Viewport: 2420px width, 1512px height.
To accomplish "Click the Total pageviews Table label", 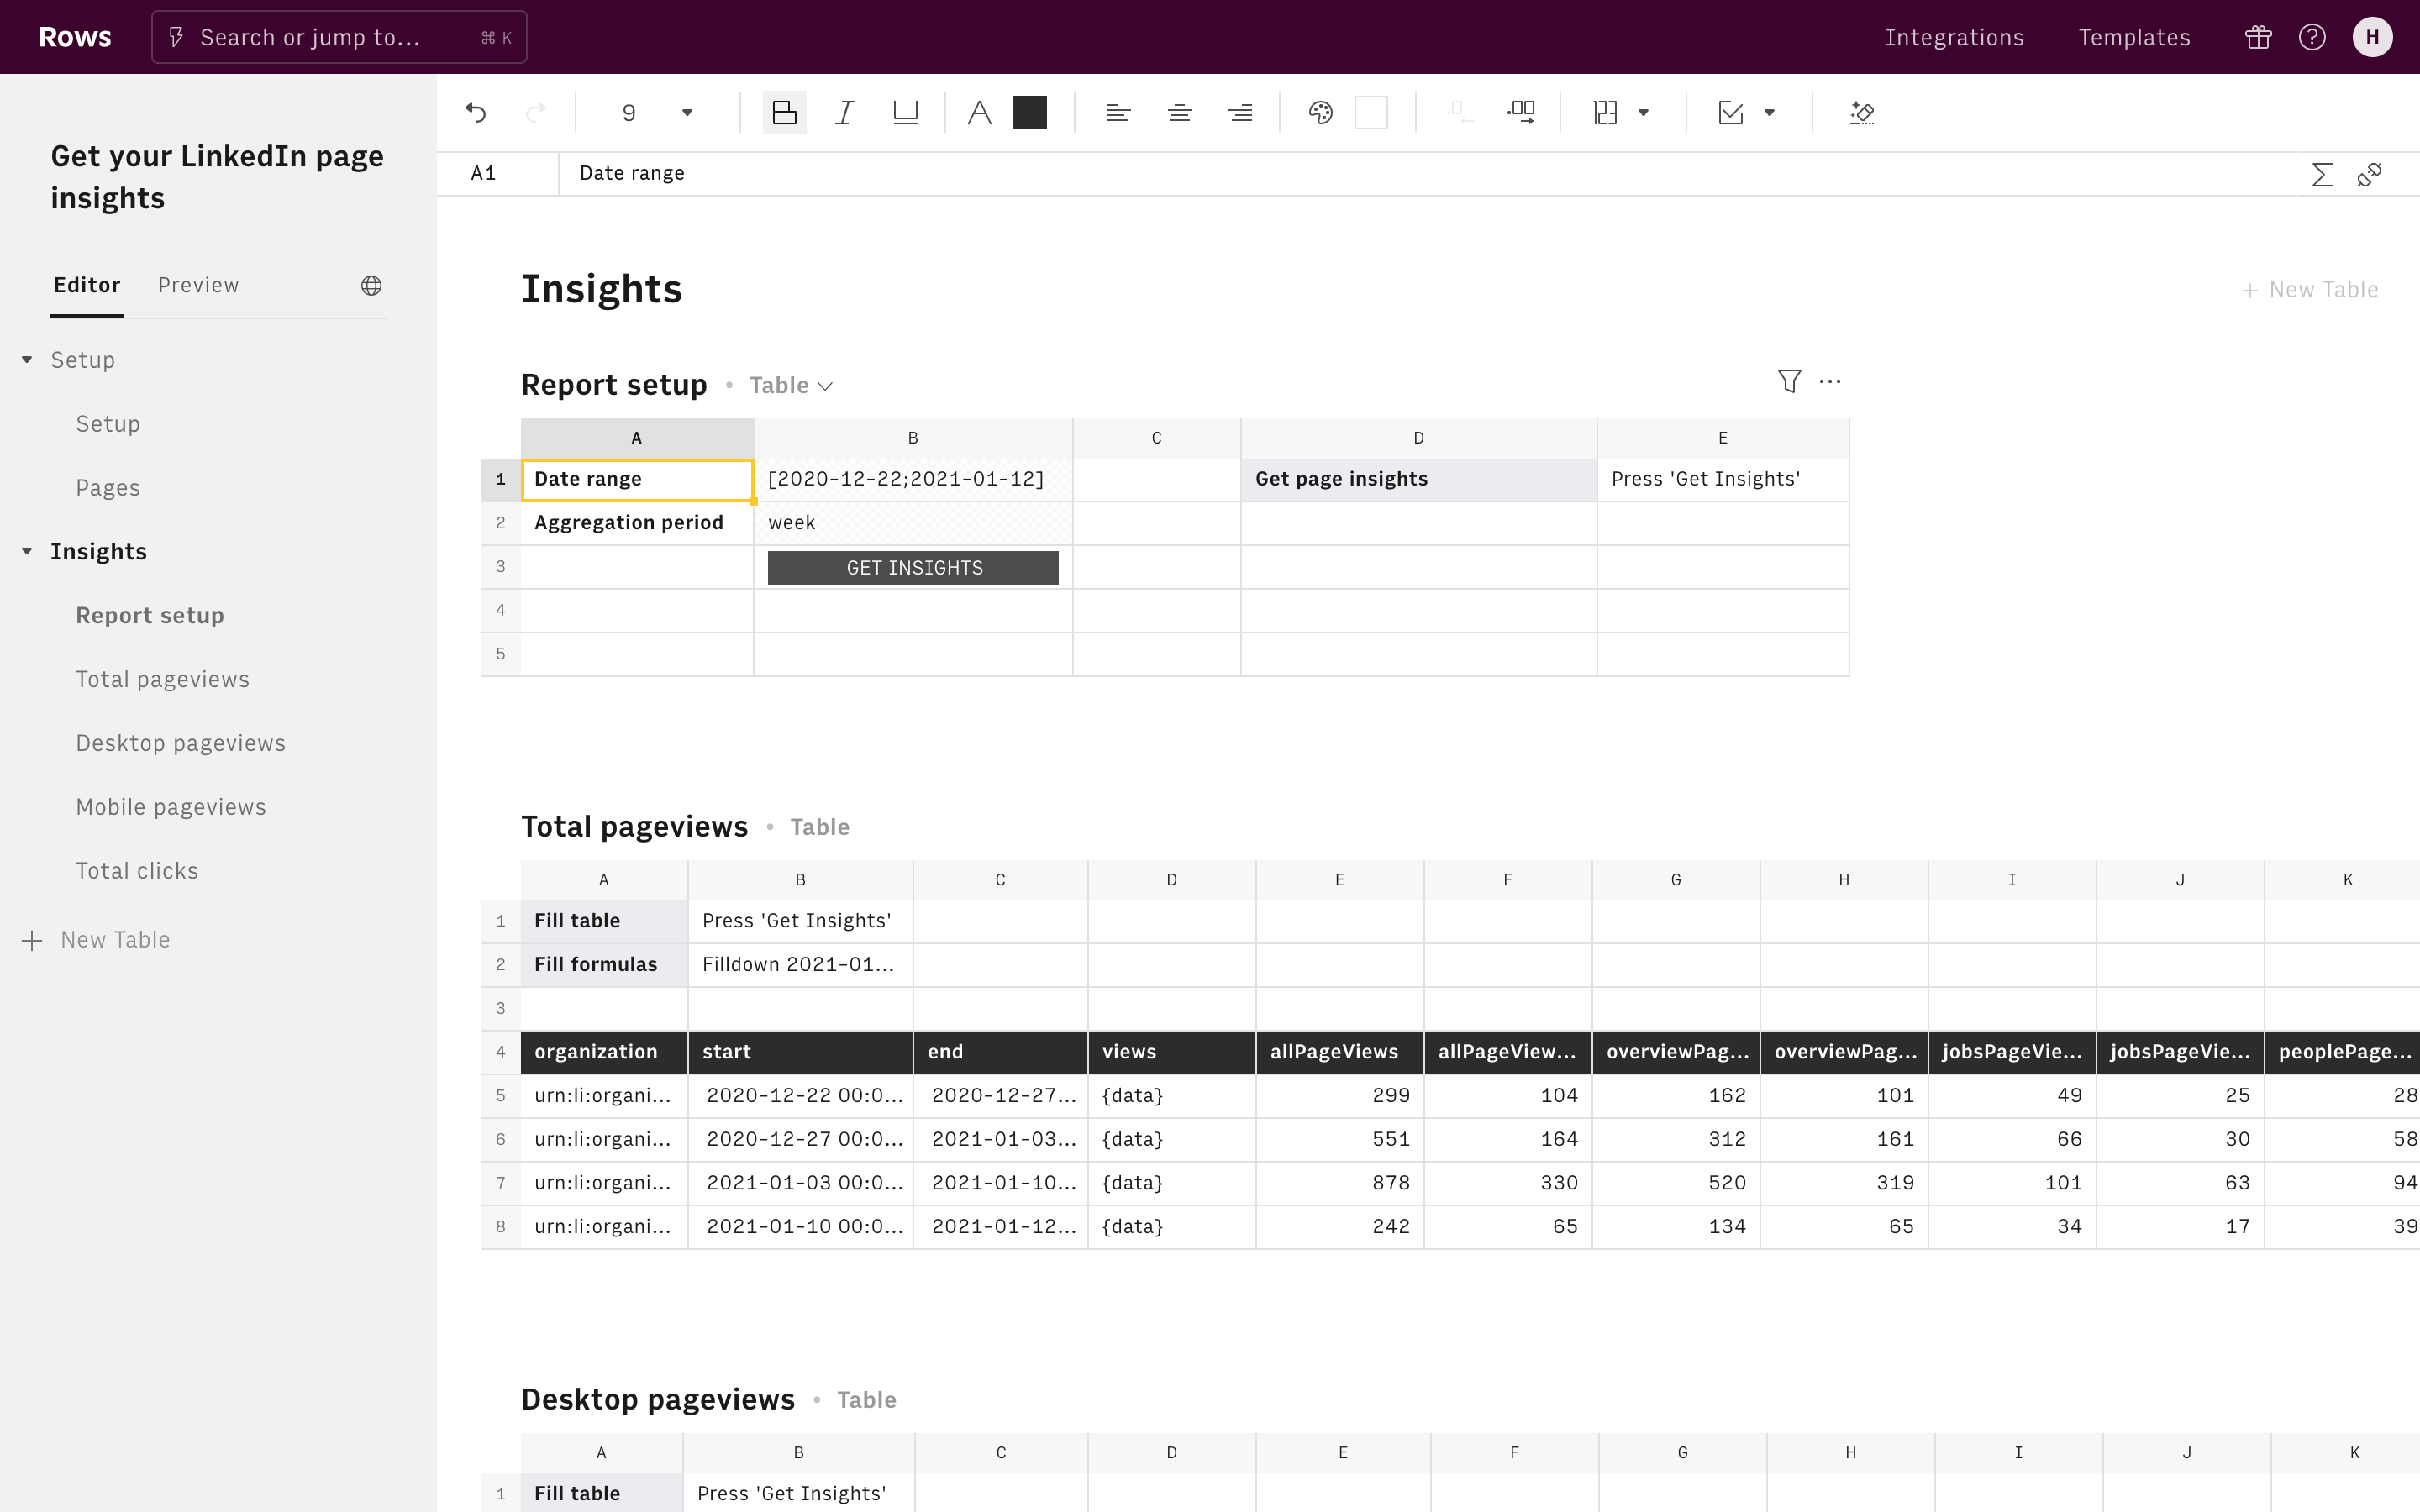I will point(820,827).
